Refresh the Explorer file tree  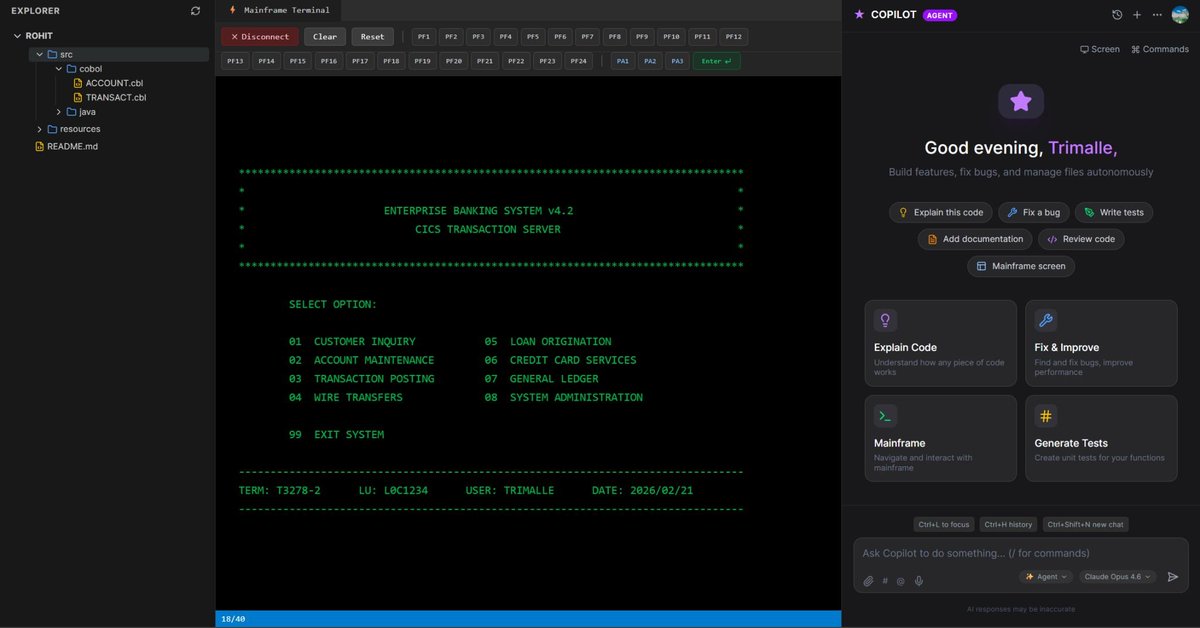[195, 11]
